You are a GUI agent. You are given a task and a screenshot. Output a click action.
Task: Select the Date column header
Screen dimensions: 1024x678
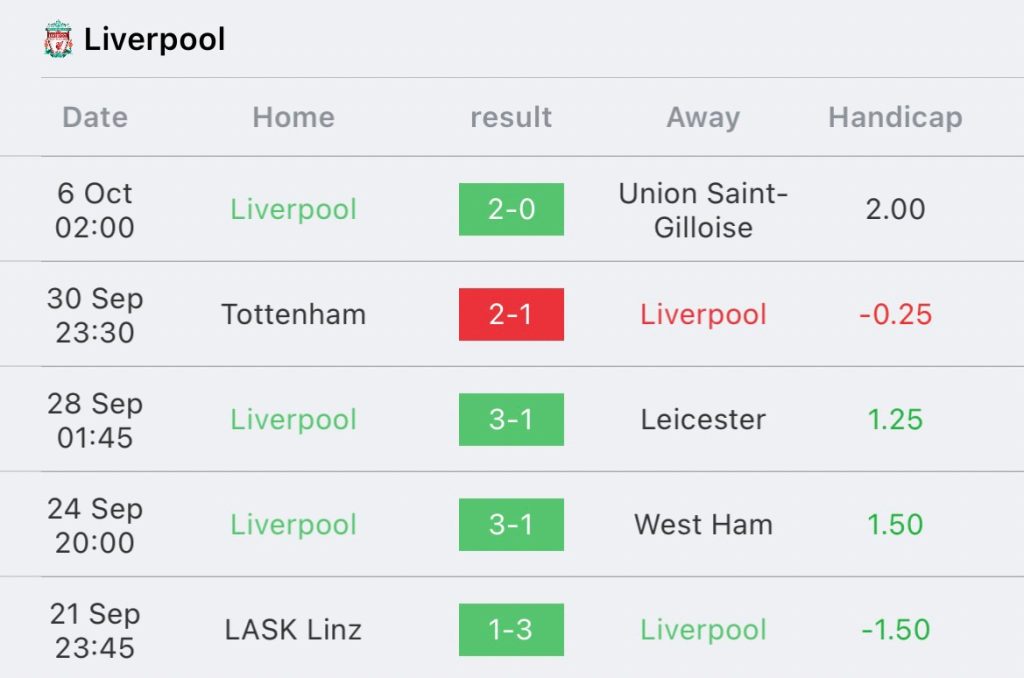click(x=95, y=118)
